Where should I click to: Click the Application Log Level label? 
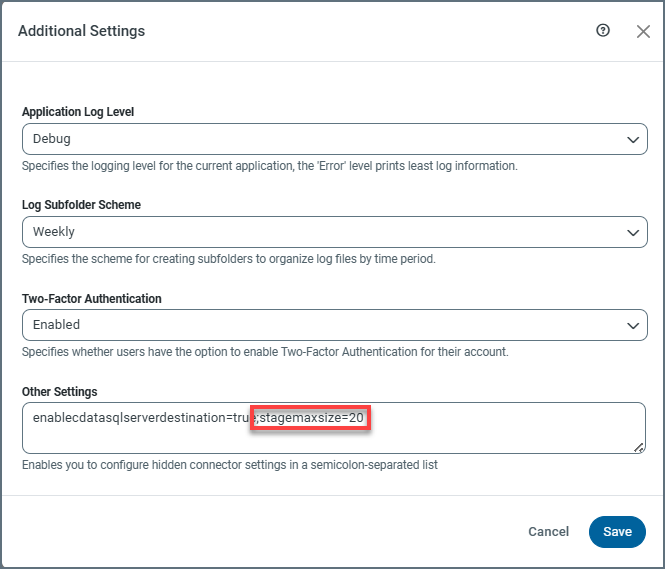[x=78, y=112]
